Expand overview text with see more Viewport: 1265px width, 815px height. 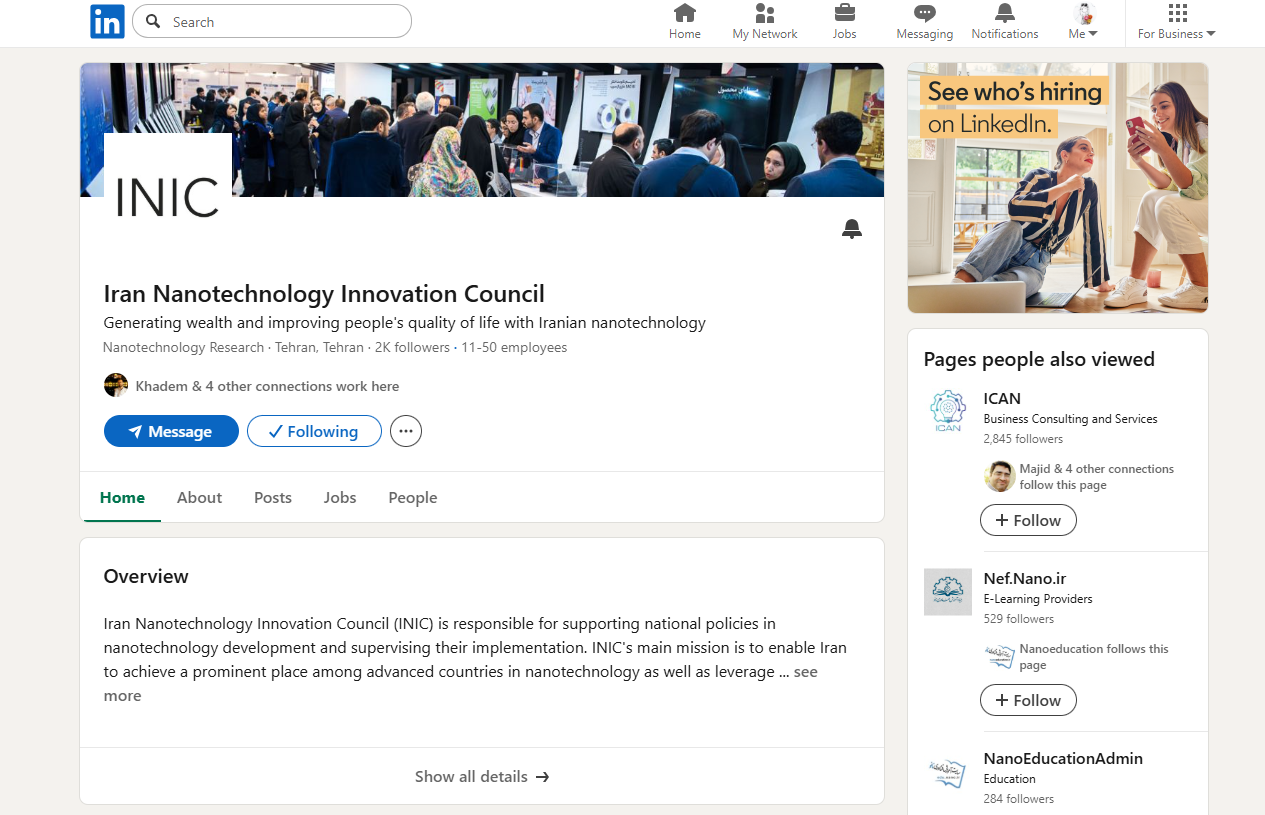806,672
